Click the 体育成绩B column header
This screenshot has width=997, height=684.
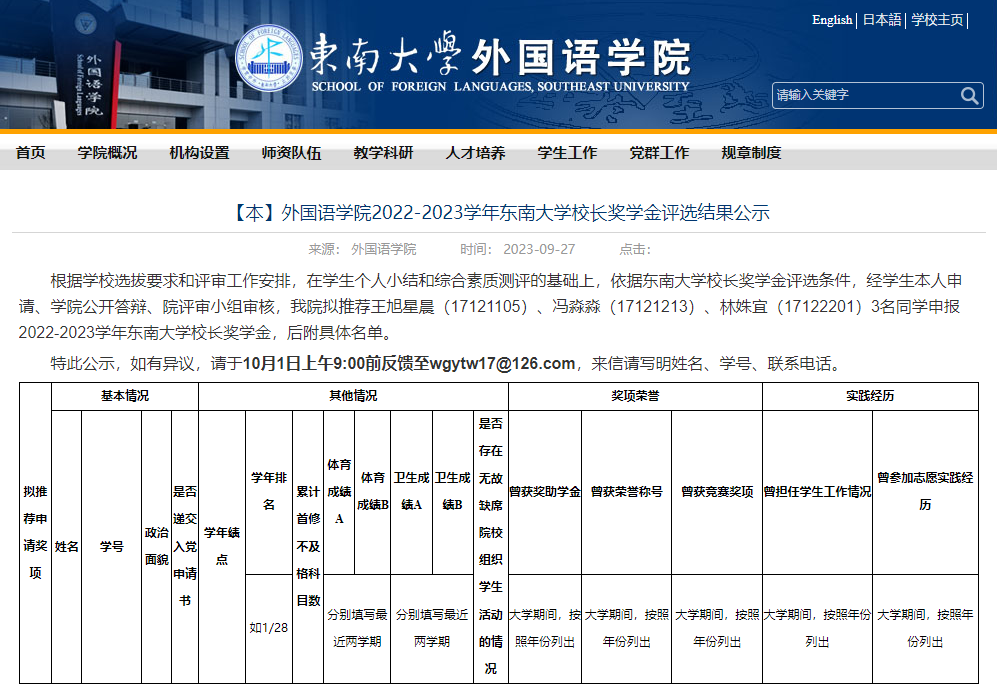(x=373, y=491)
